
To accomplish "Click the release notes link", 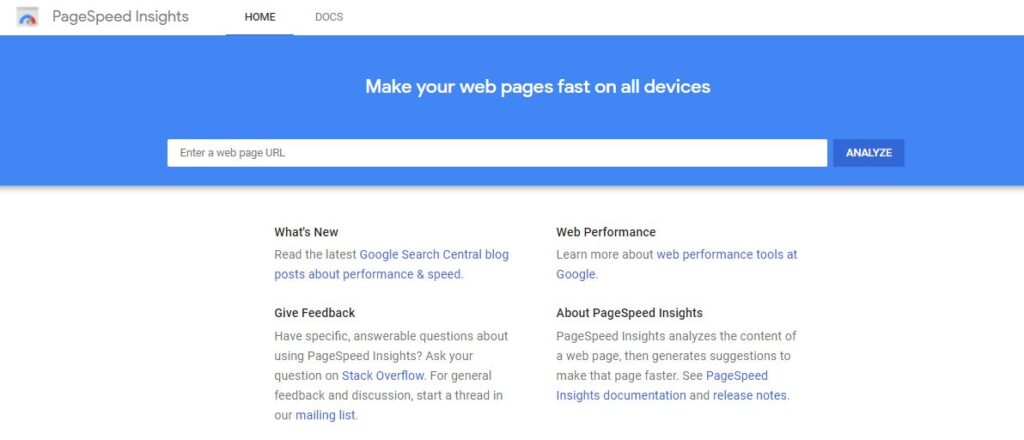I will click(x=750, y=395).
